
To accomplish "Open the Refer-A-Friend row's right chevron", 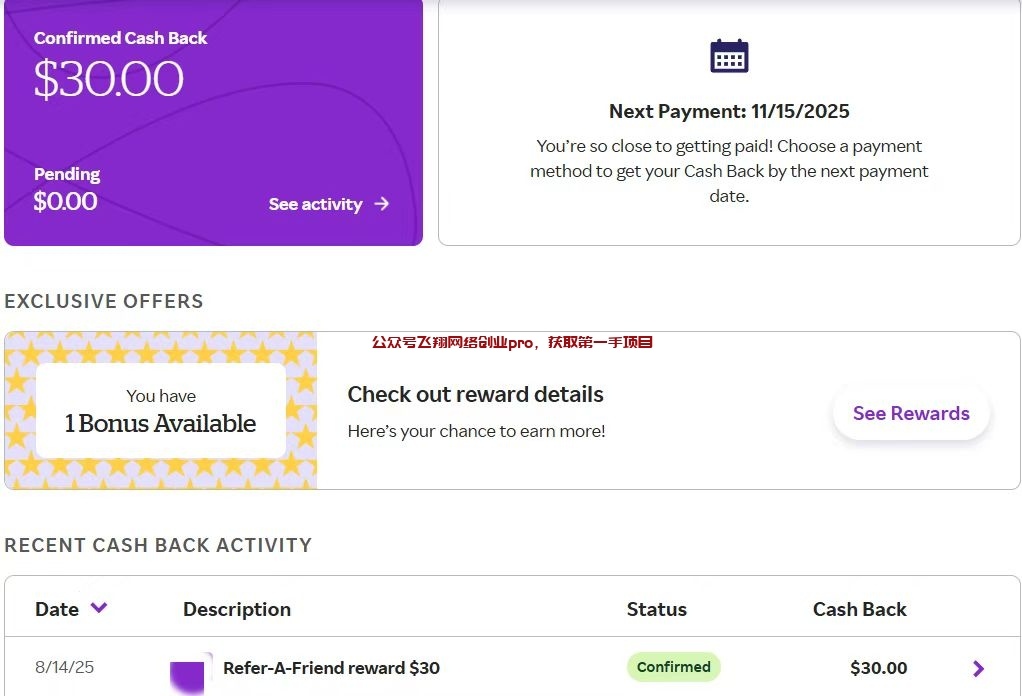I will coord(978,668).
